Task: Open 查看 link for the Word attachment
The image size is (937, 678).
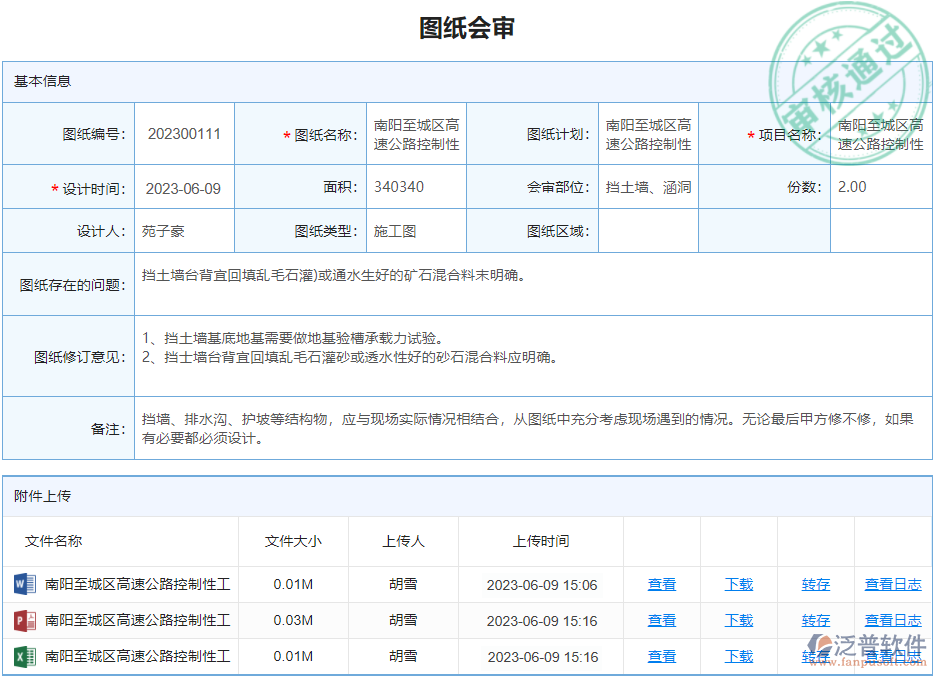Action: coord(661,584)
